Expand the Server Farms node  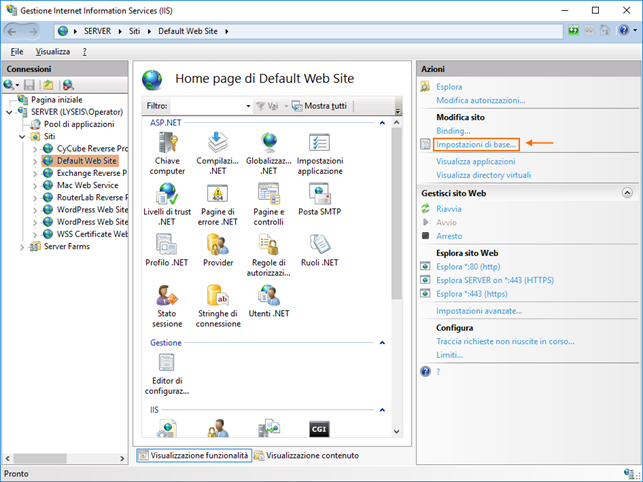[x=22, y=247]
